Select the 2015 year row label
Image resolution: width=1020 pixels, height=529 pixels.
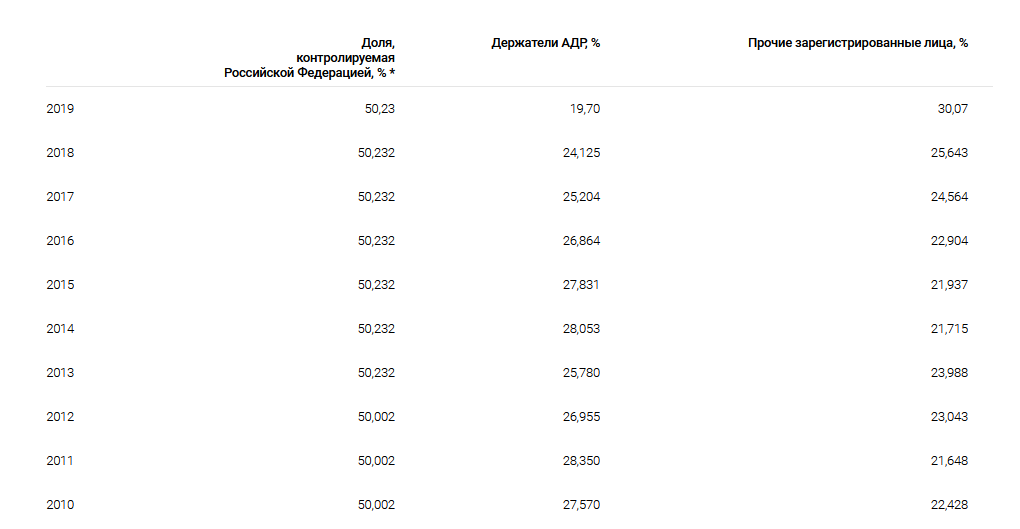click(x=60, y=285)
